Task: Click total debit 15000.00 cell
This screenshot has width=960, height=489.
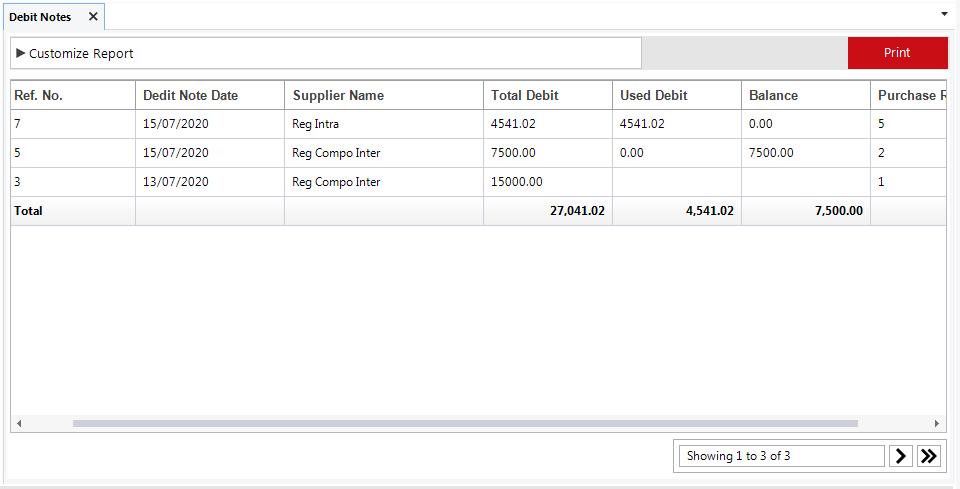Action: coord(517,182)
